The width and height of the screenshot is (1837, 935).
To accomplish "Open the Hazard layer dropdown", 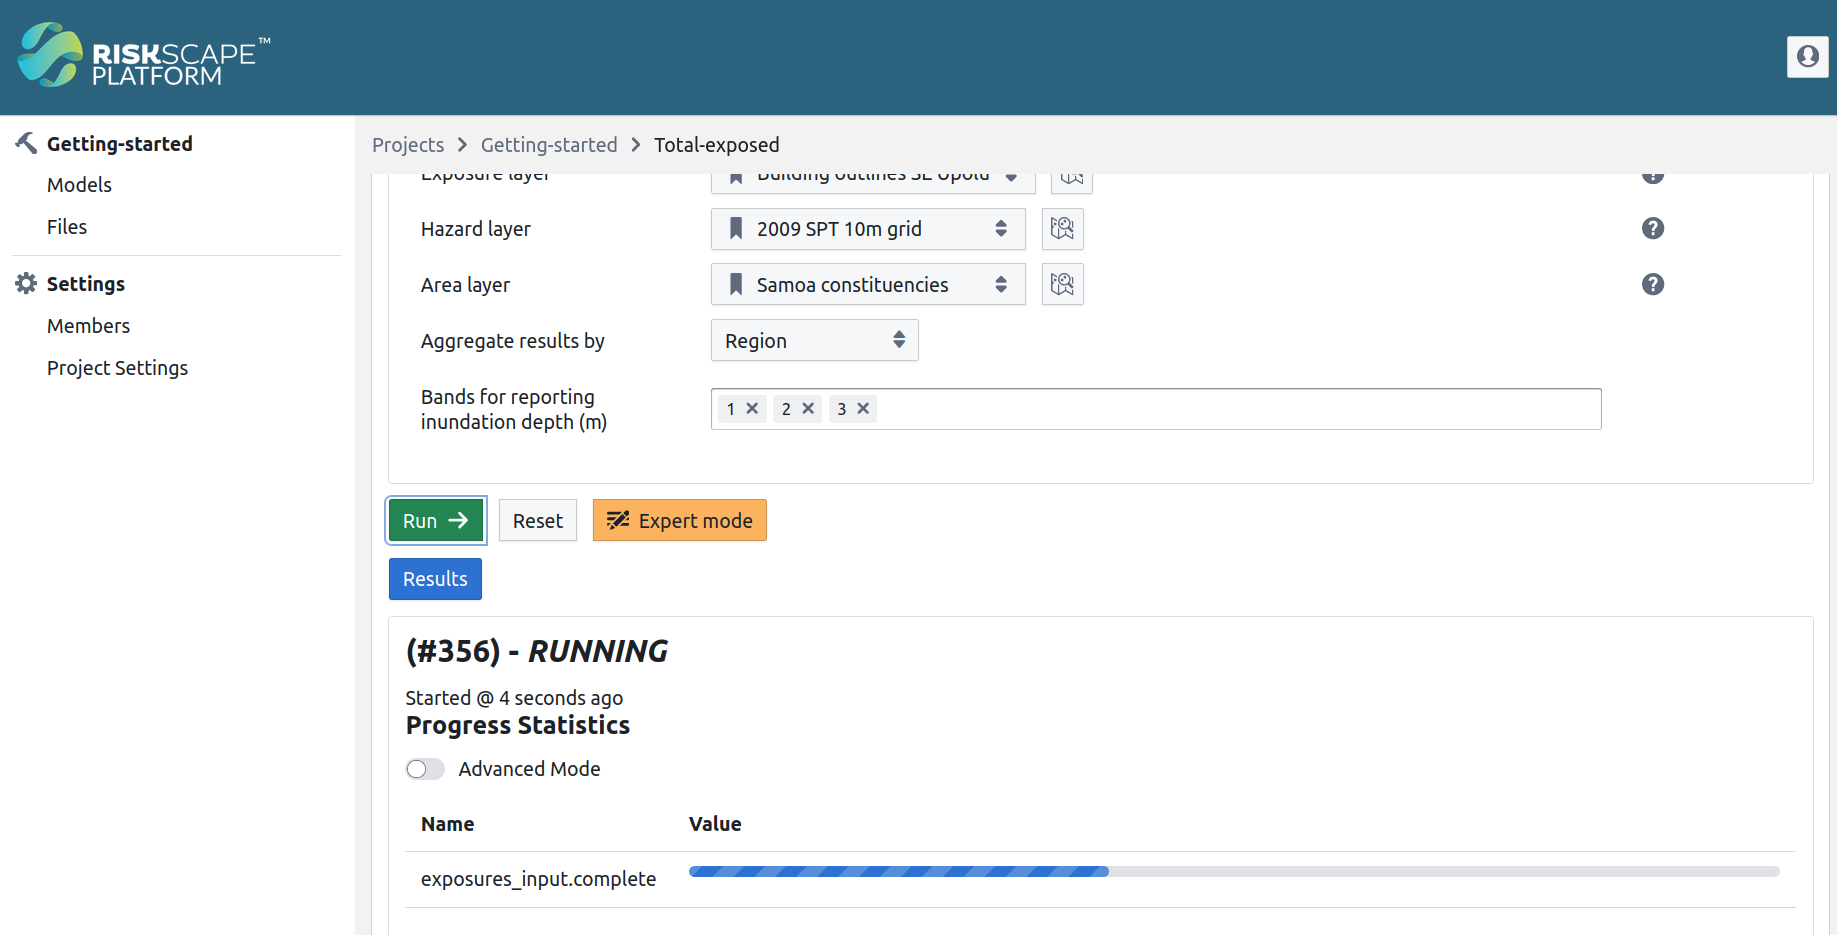I will tap(868, 229).
